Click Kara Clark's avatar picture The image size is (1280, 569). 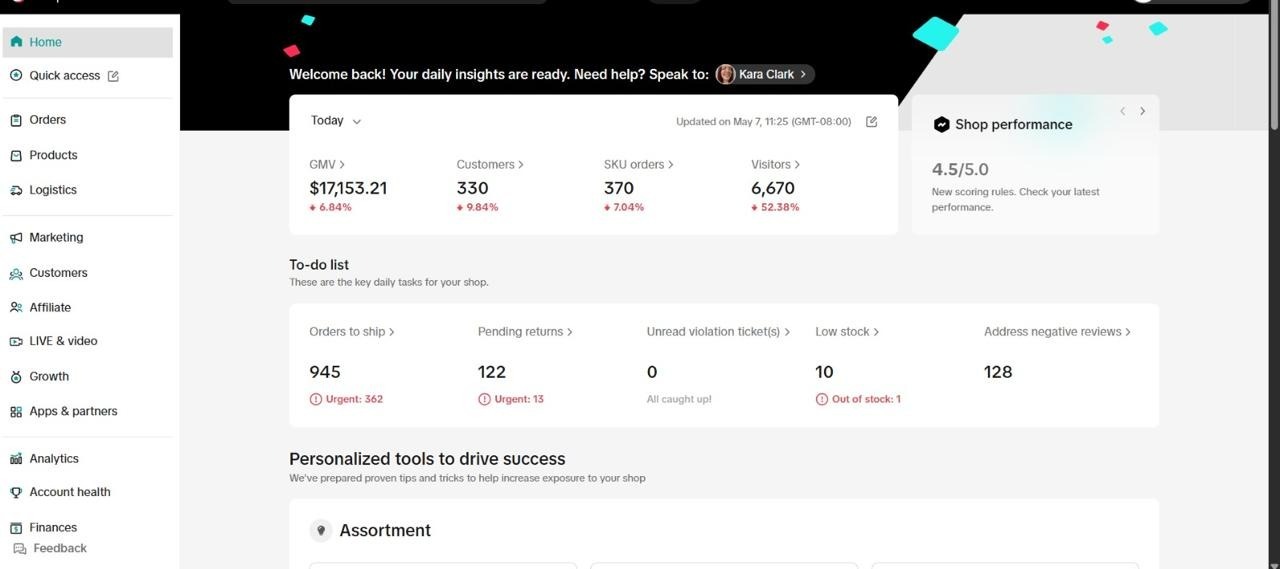click(726, 74)
